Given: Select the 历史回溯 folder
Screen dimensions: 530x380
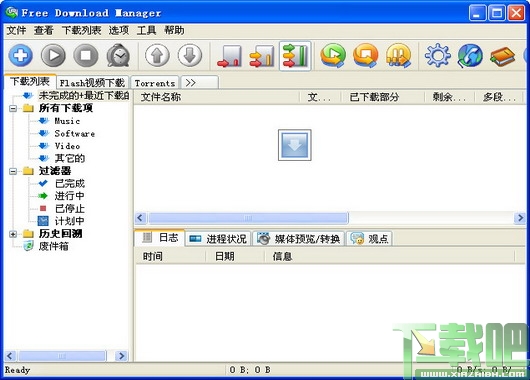Looking at the screenshot, I should (x=60, y=234).
